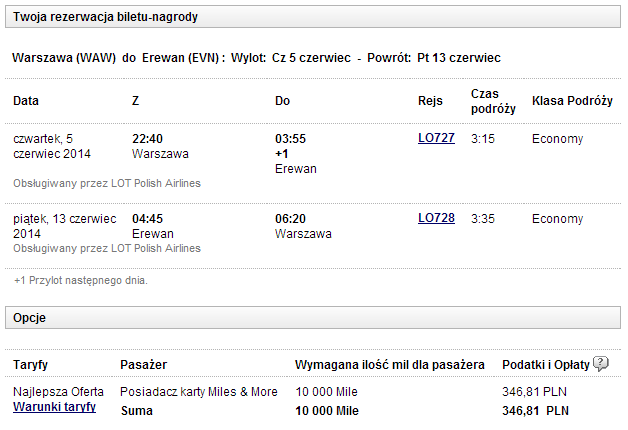Click the Taryfy column header

point(31,365)
